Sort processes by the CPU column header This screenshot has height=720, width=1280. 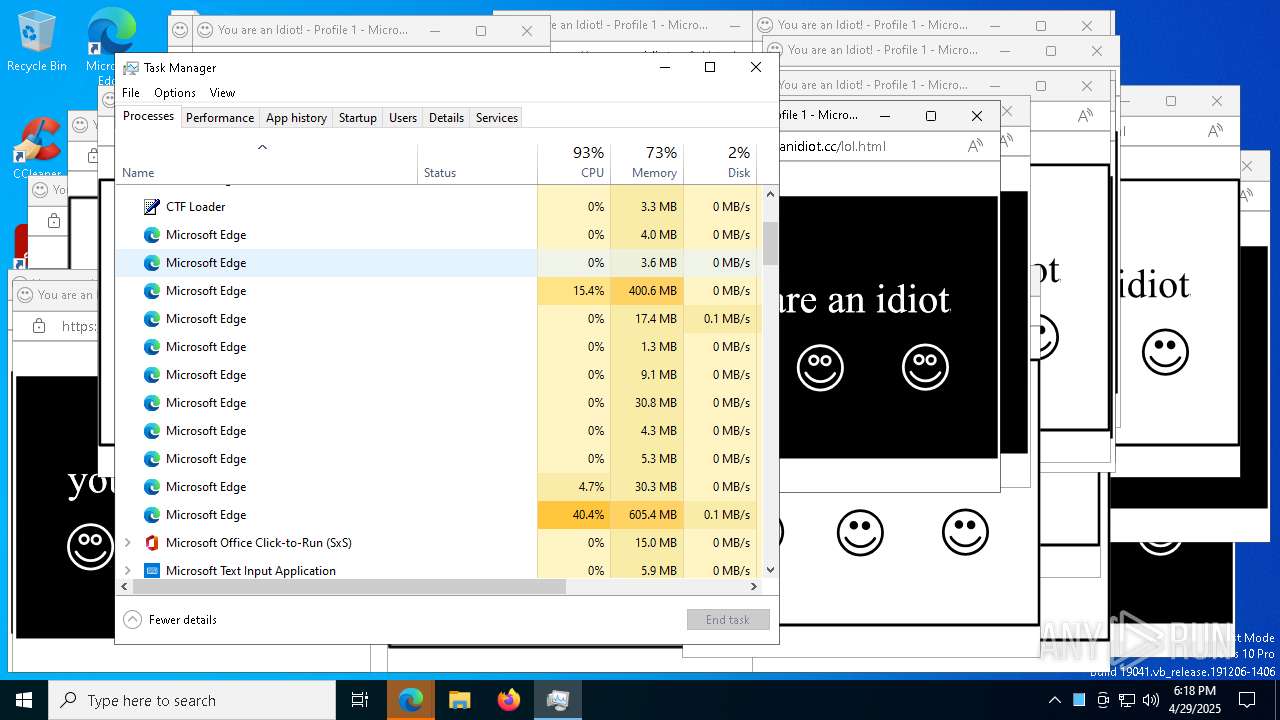[x=574, y=163]
